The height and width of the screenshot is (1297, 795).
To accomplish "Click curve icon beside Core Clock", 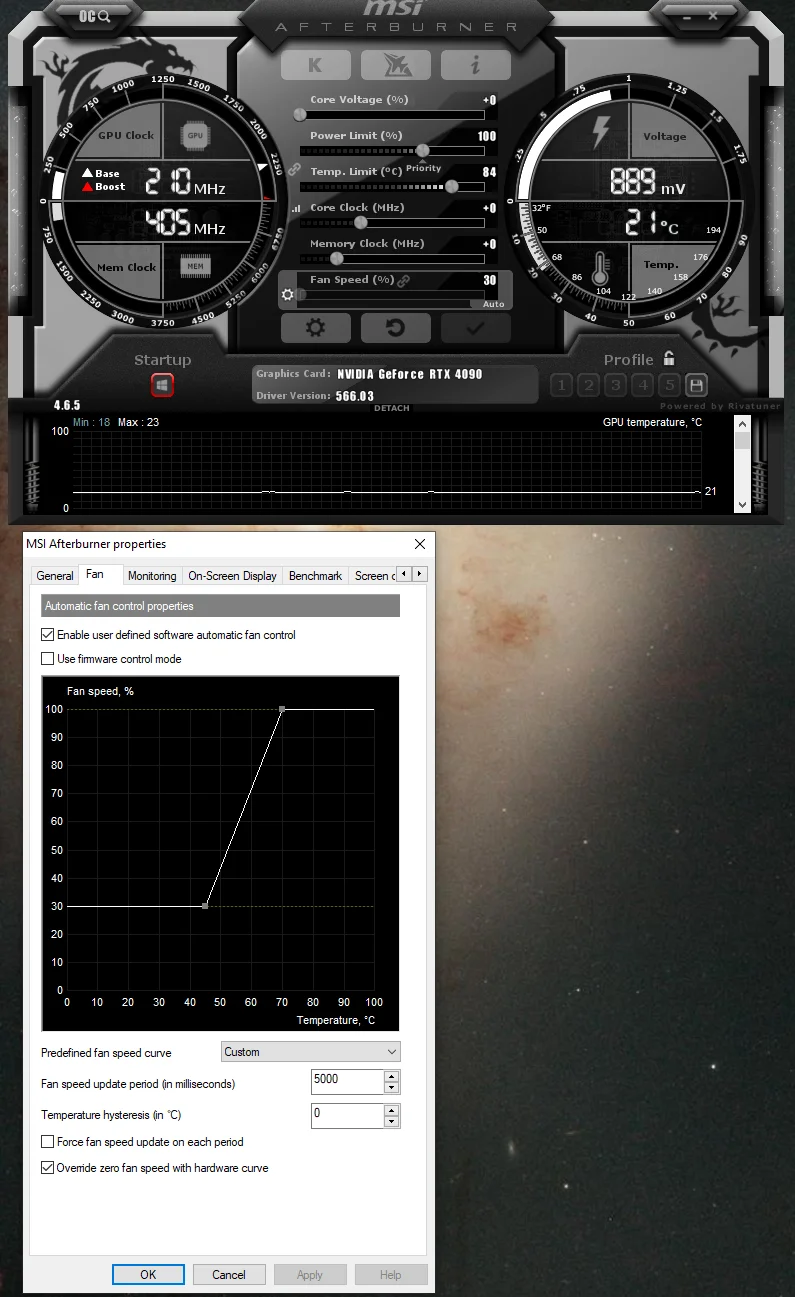I will (295, 209).
